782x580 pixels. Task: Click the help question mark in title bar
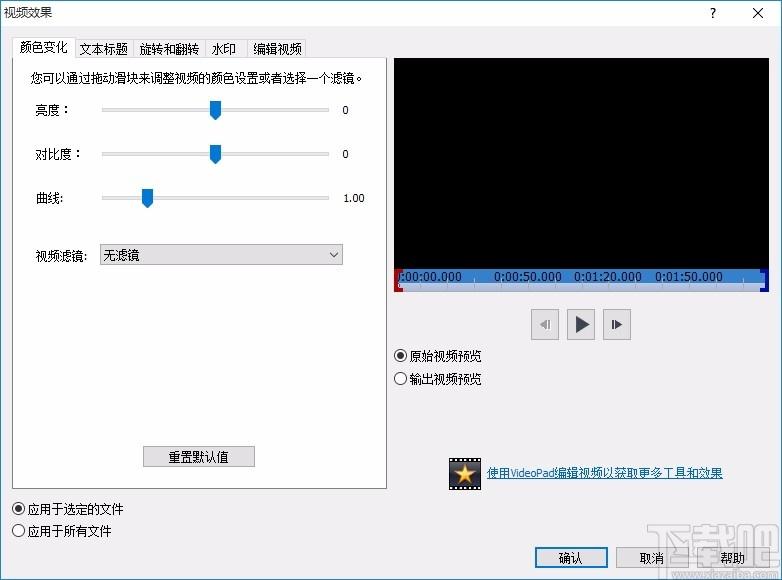click(x=713, y=13)
